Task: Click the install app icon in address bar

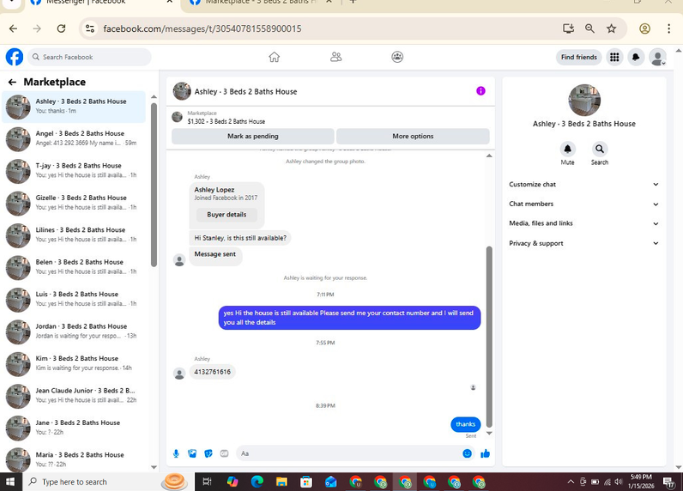Action: pos(568,29)
